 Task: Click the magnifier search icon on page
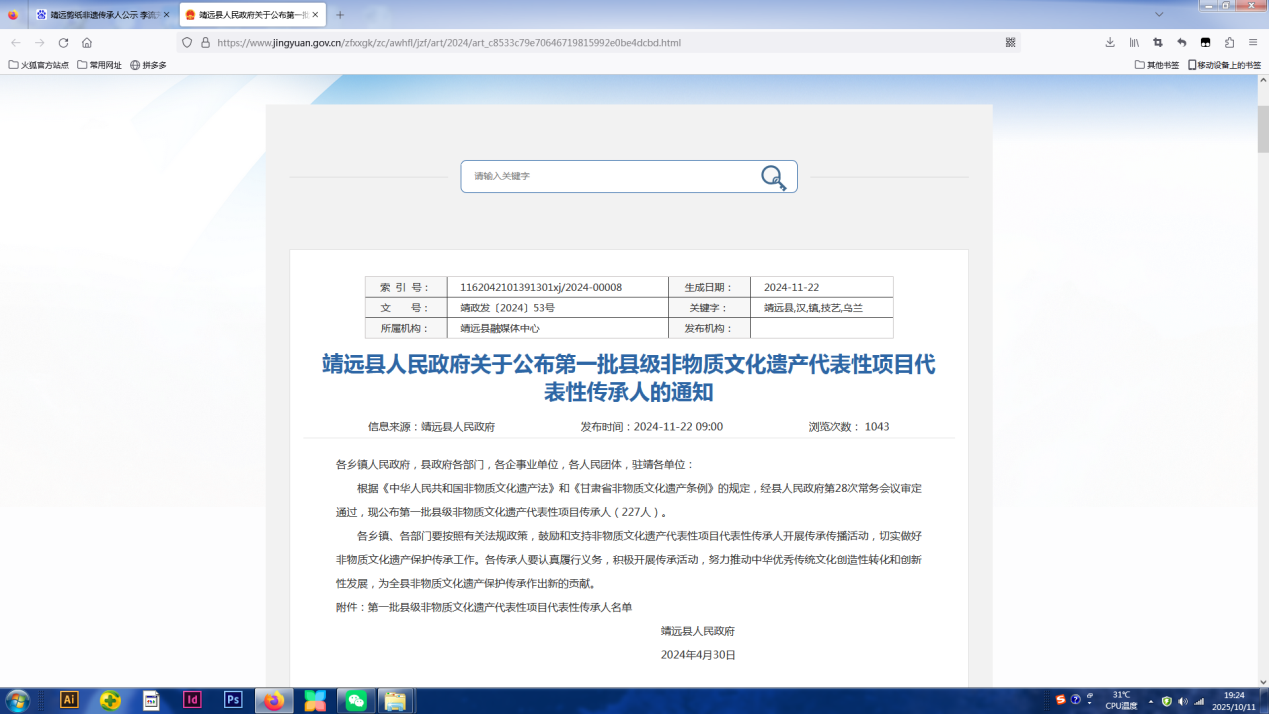coord(773,178)
